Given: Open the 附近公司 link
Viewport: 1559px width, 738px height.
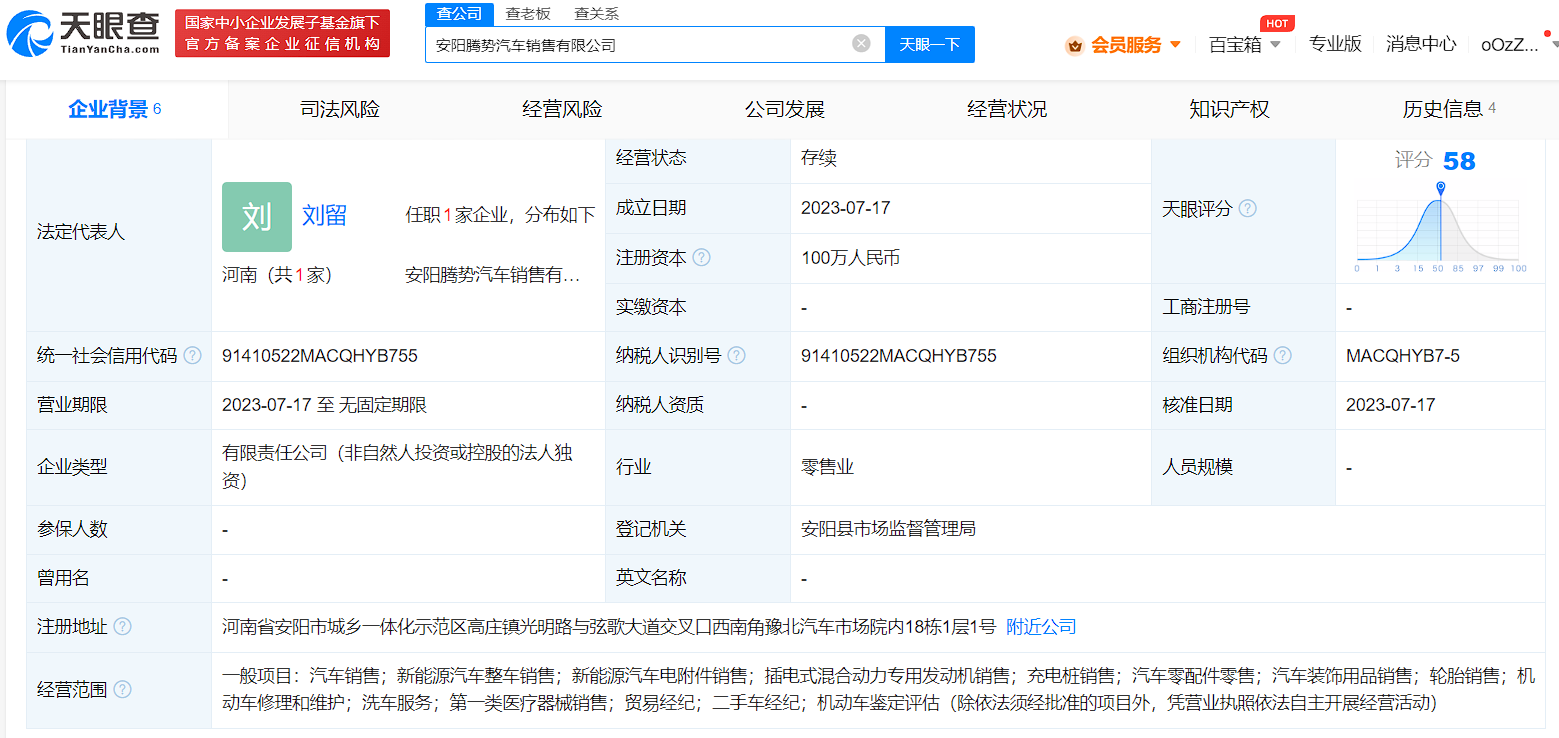Looking at the screenshot, I should pos(1039,626).
